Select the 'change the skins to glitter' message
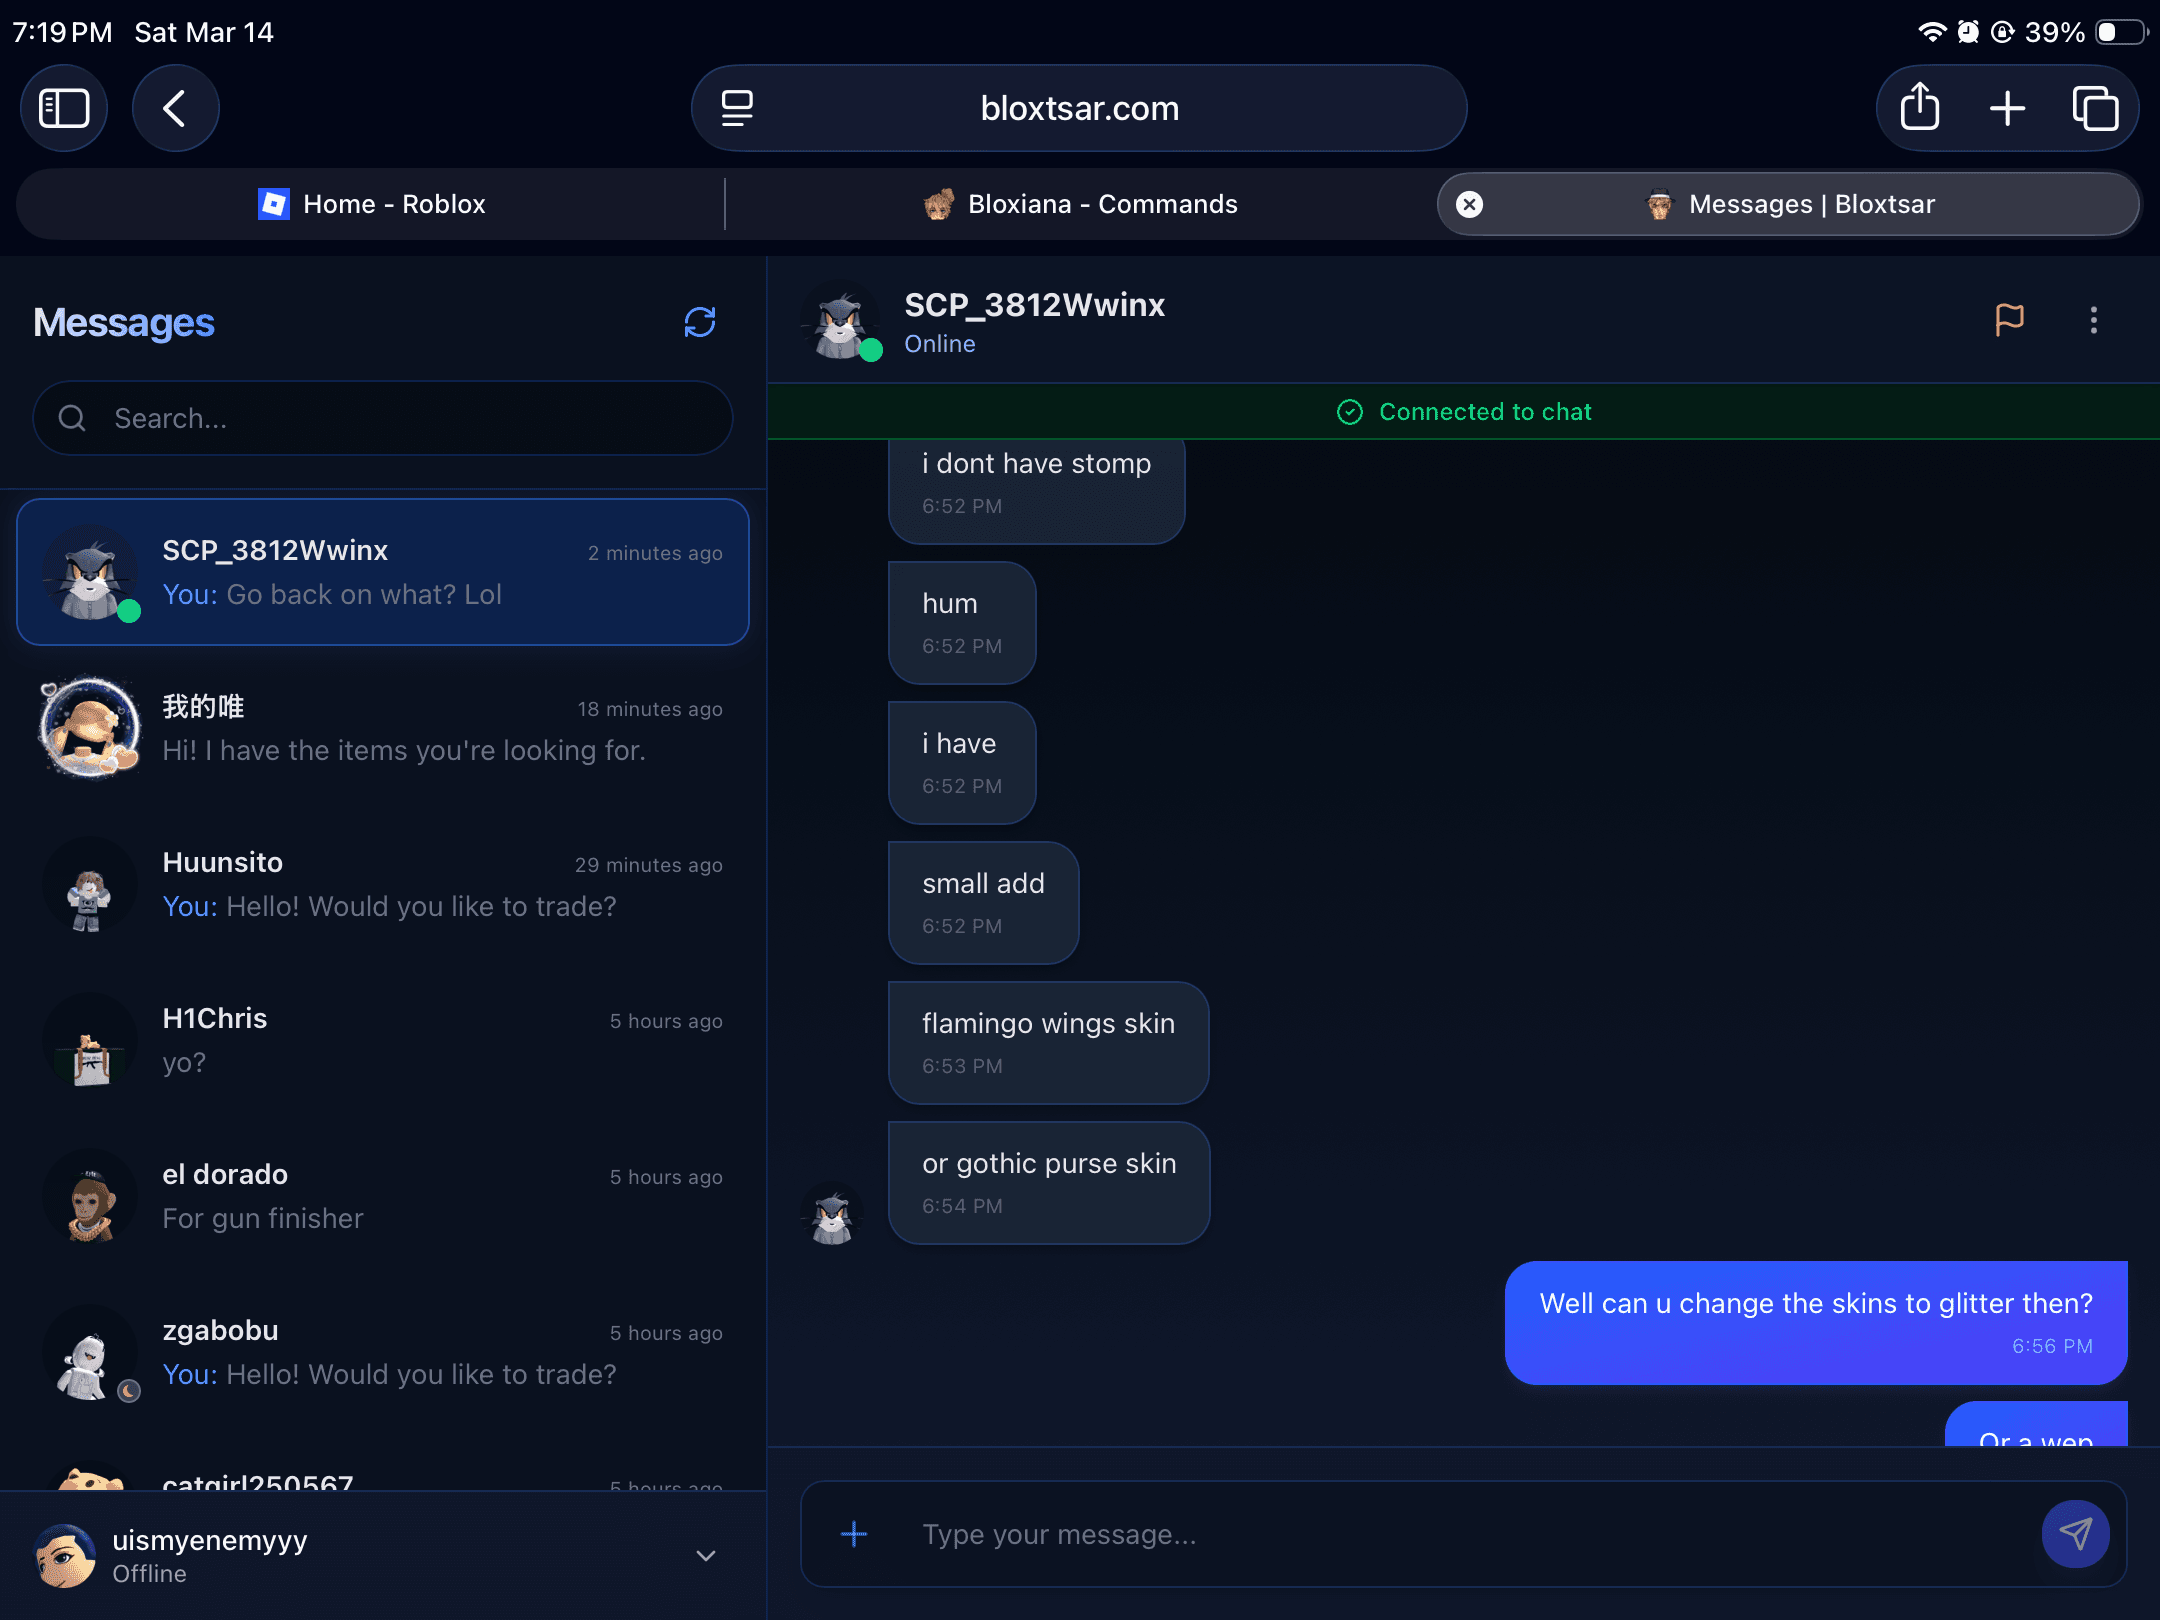 pos(1816,1323)
